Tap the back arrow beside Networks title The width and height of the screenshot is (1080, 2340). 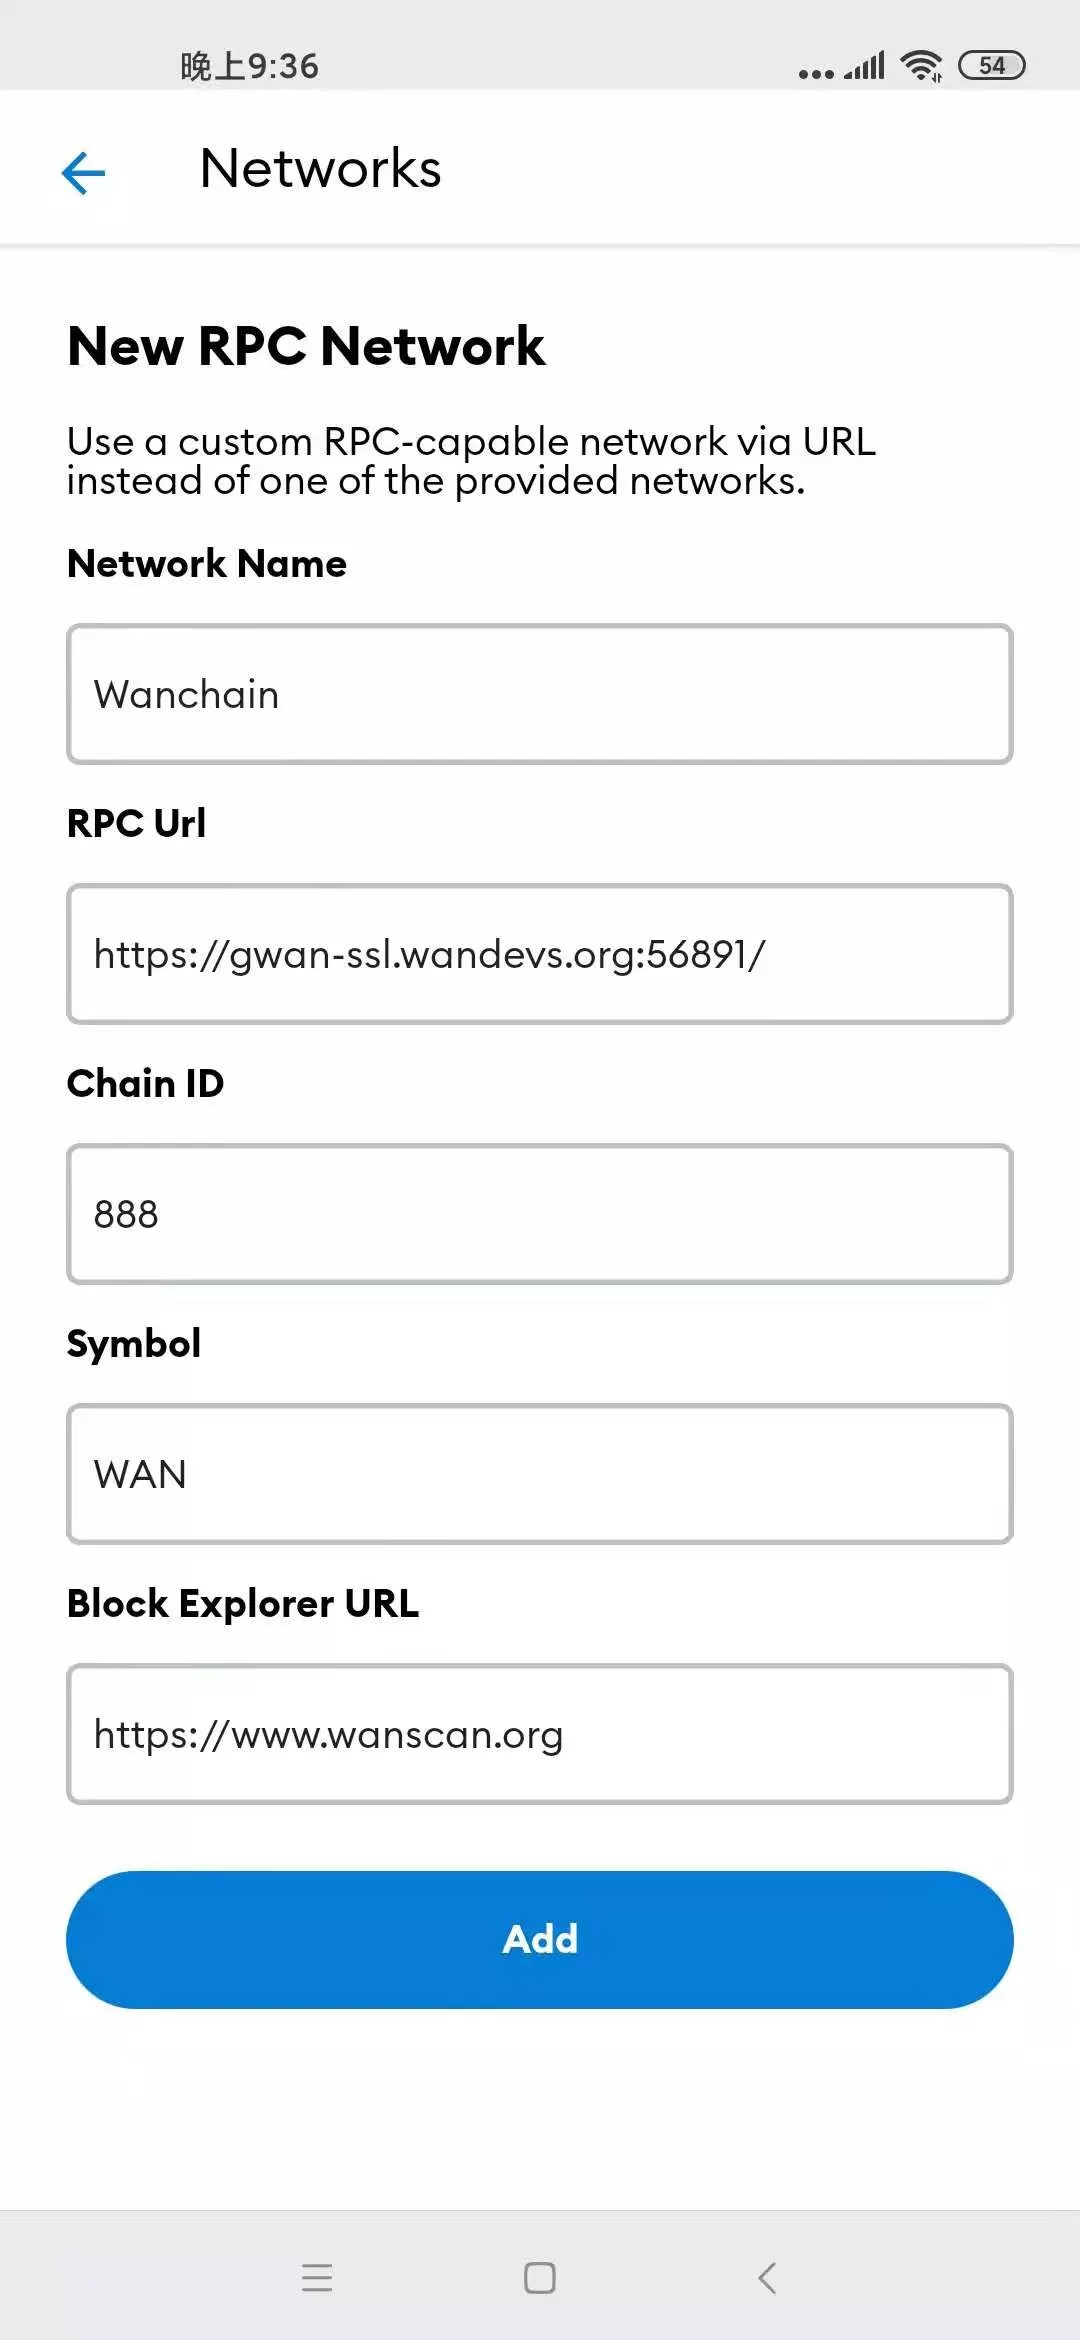click(x=83, y=171)
